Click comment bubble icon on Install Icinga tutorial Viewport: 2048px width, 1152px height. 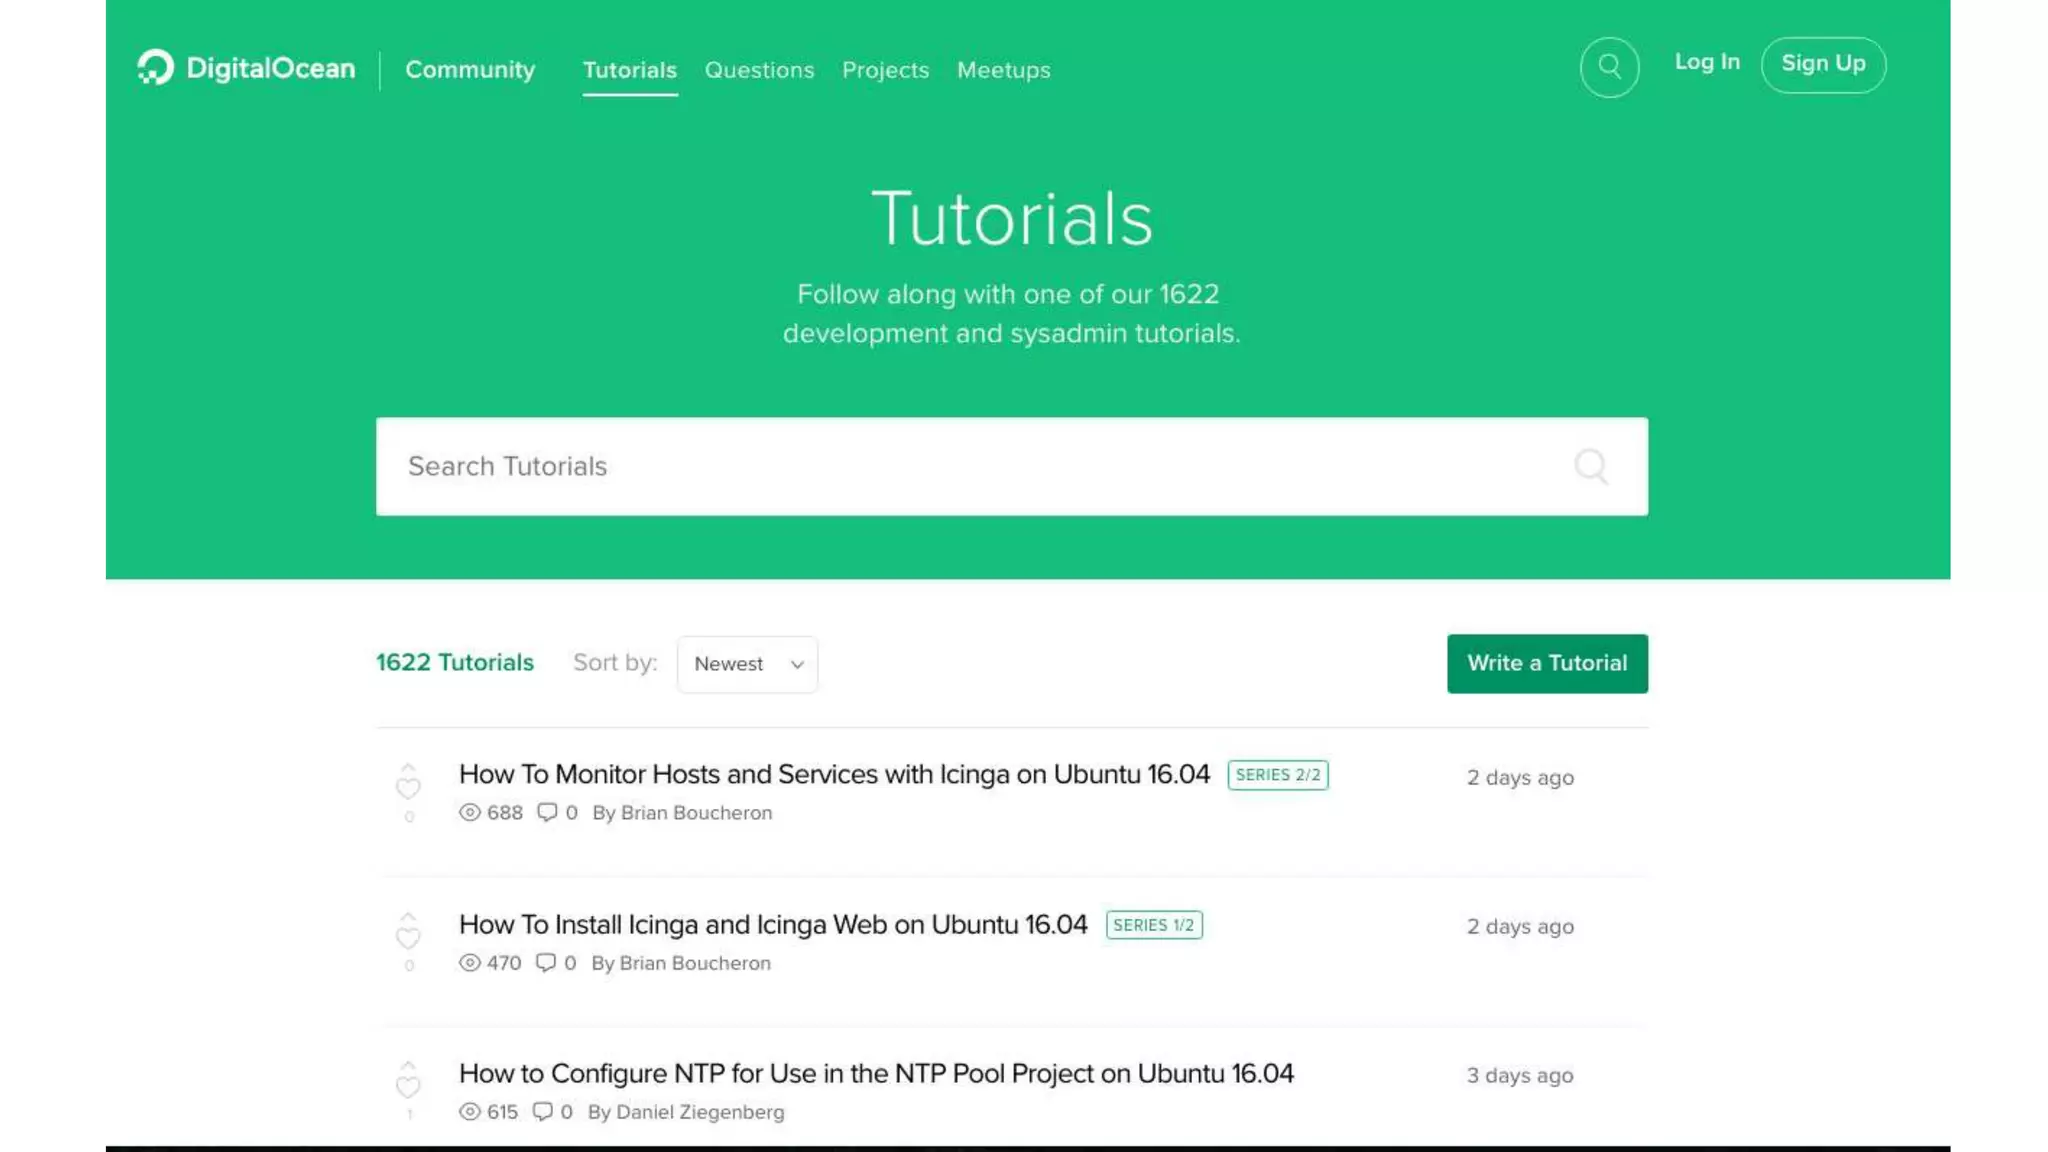[x=545, y=962]
